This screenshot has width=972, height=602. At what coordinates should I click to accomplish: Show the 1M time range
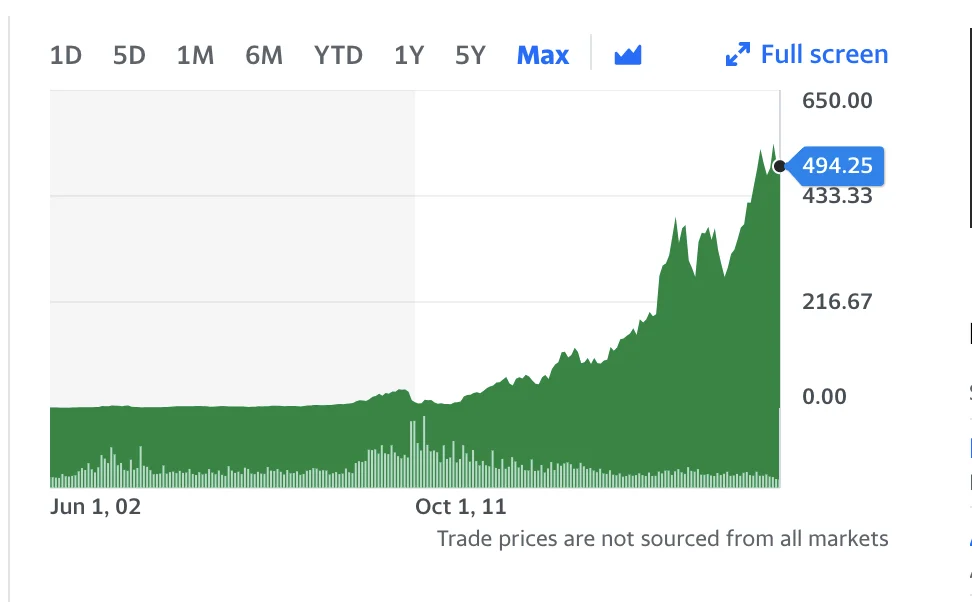coord(195,55)
